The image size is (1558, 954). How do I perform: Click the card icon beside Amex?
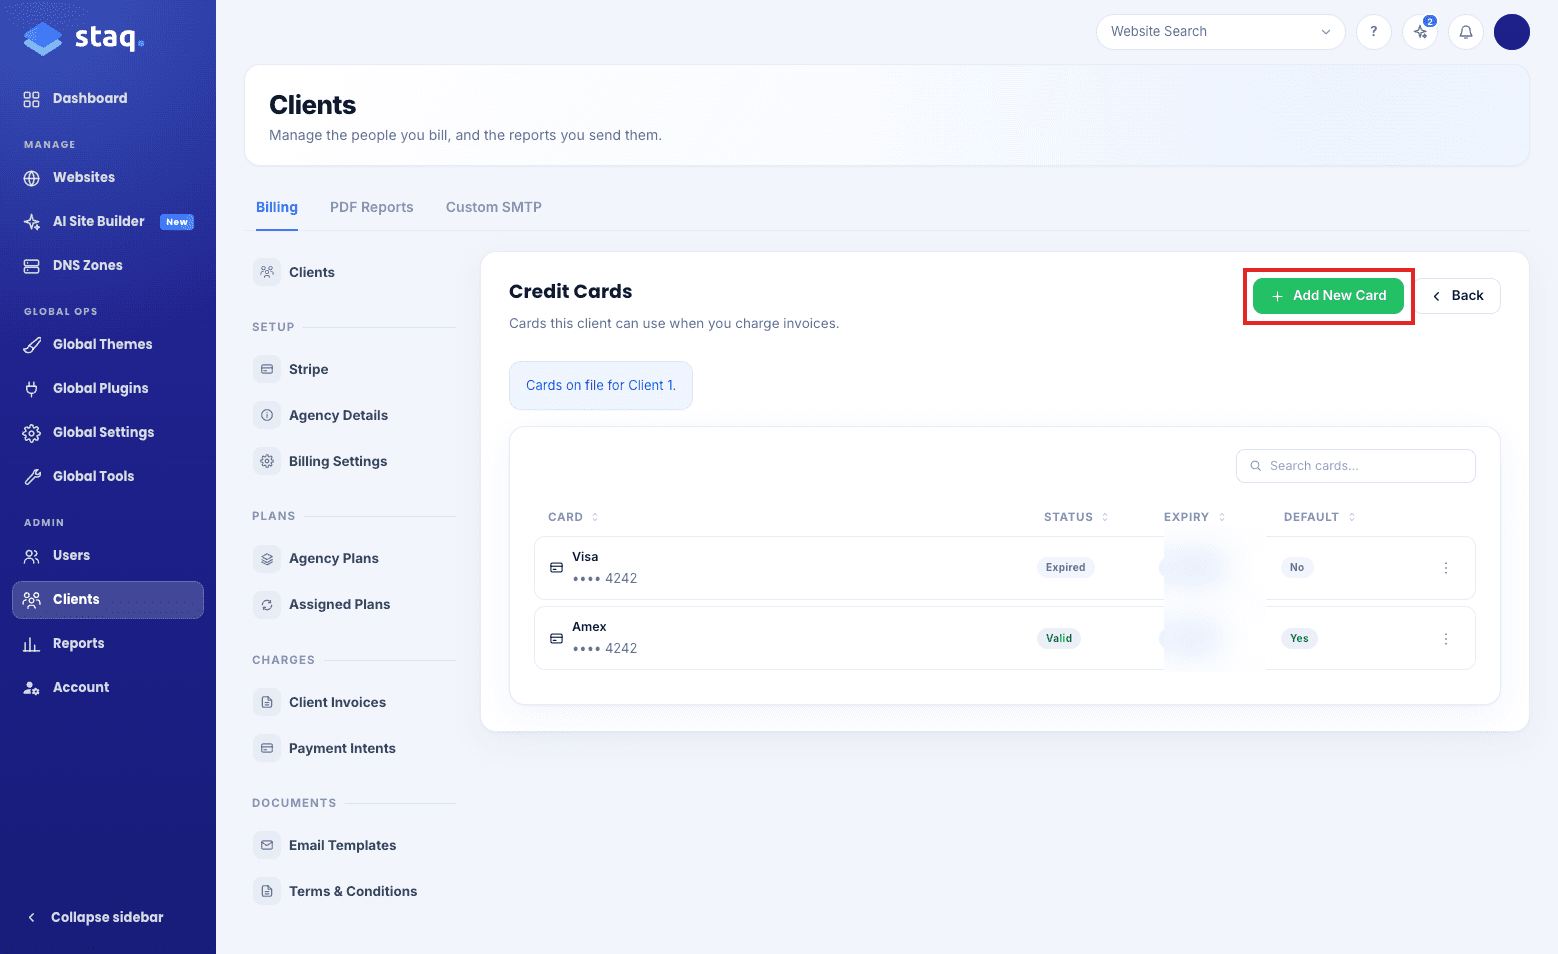coord(557,638)
